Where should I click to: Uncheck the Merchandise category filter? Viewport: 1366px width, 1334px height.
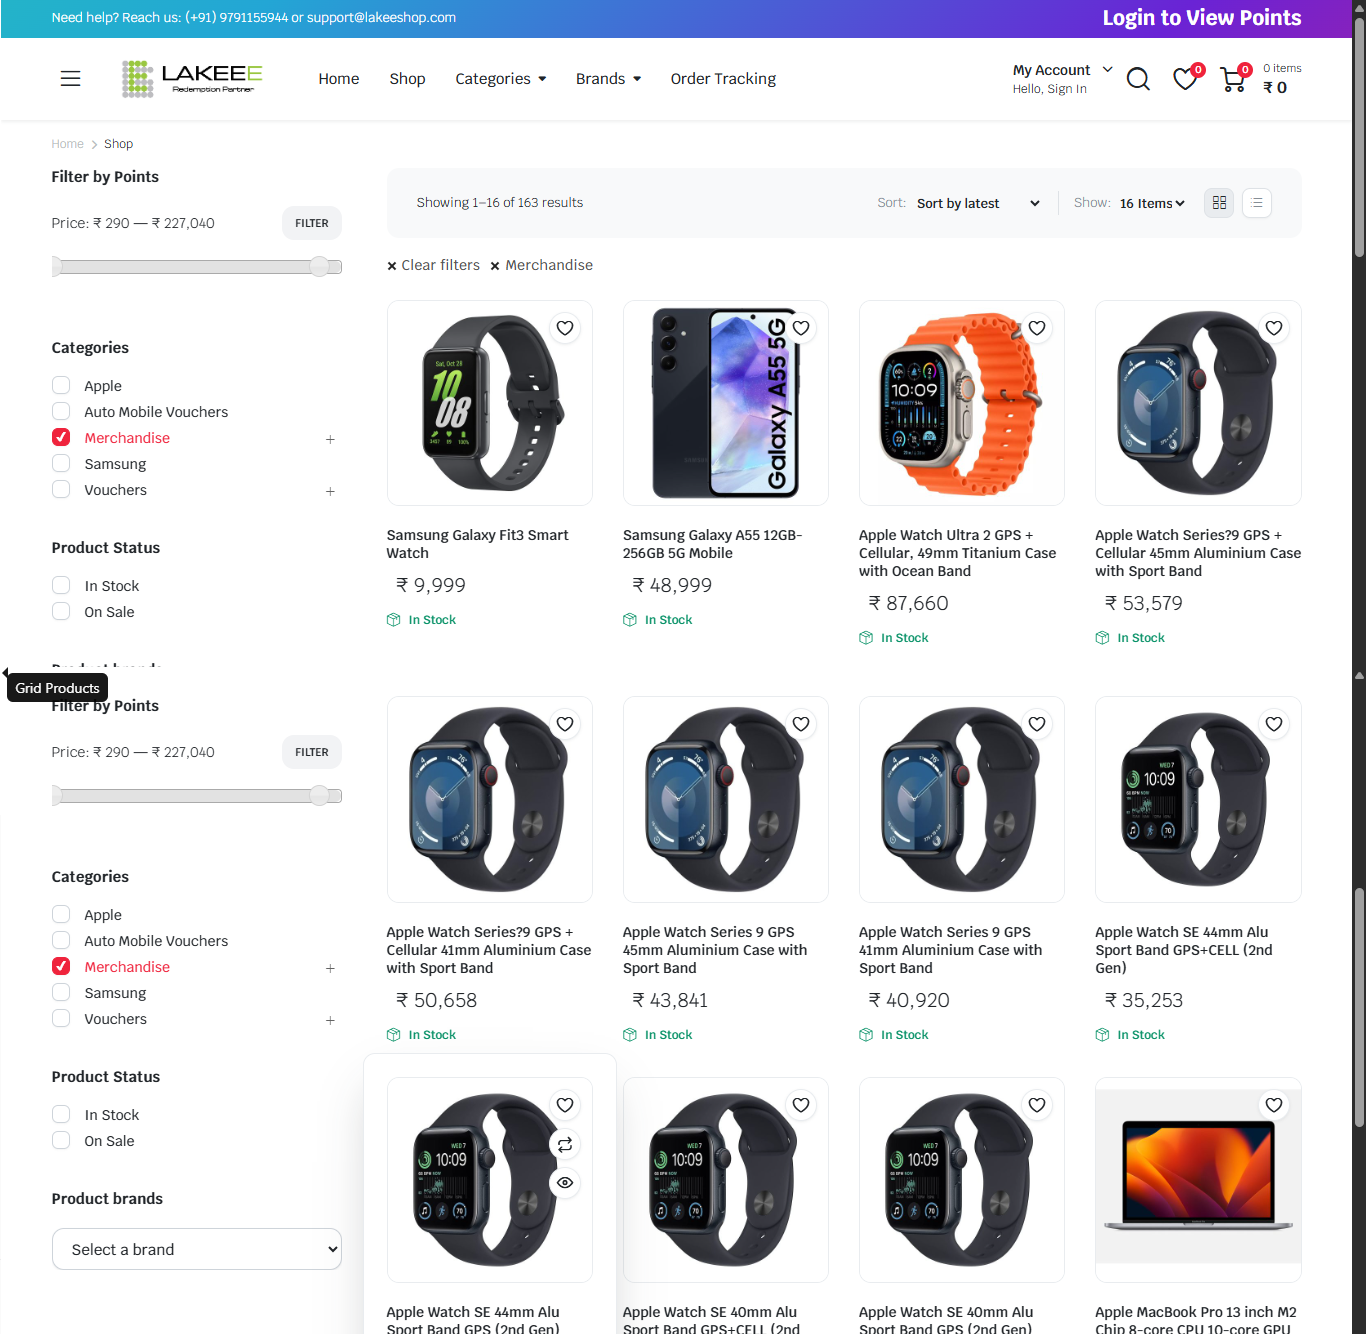point(61,438)
